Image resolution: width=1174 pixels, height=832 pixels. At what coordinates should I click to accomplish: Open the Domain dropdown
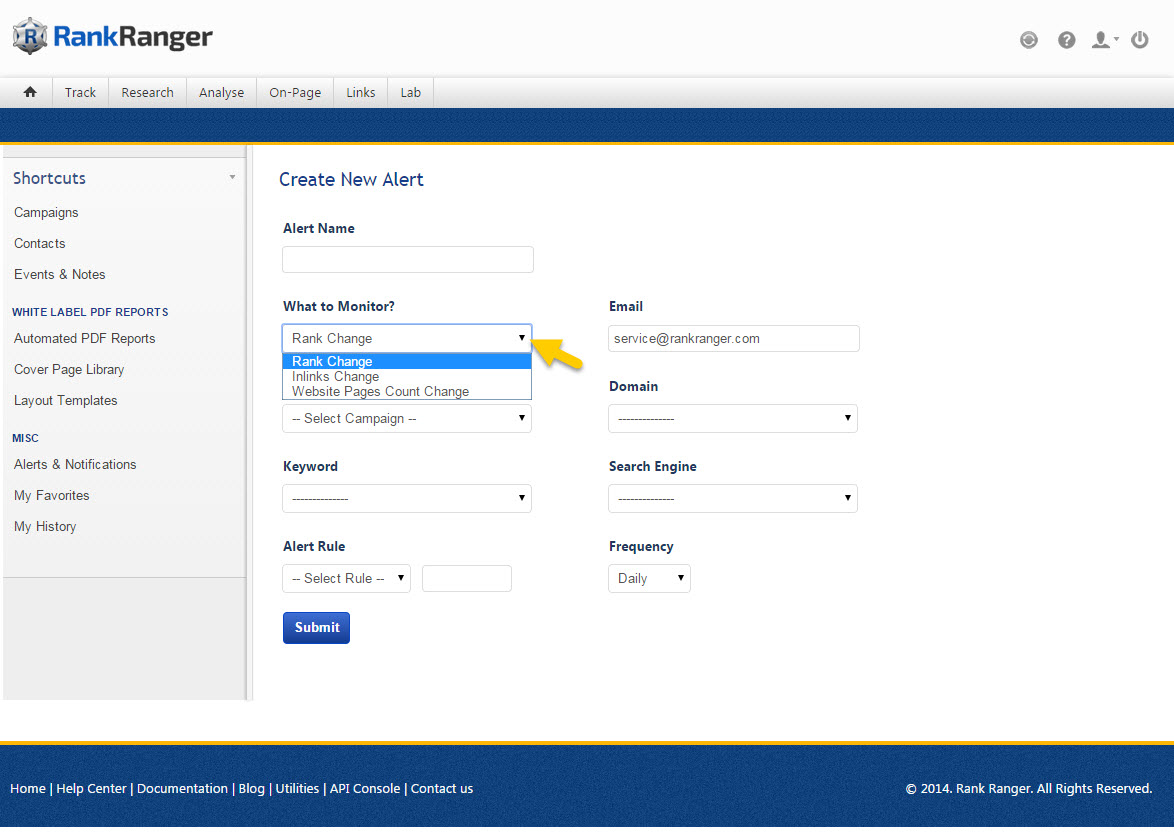[733, 419]
